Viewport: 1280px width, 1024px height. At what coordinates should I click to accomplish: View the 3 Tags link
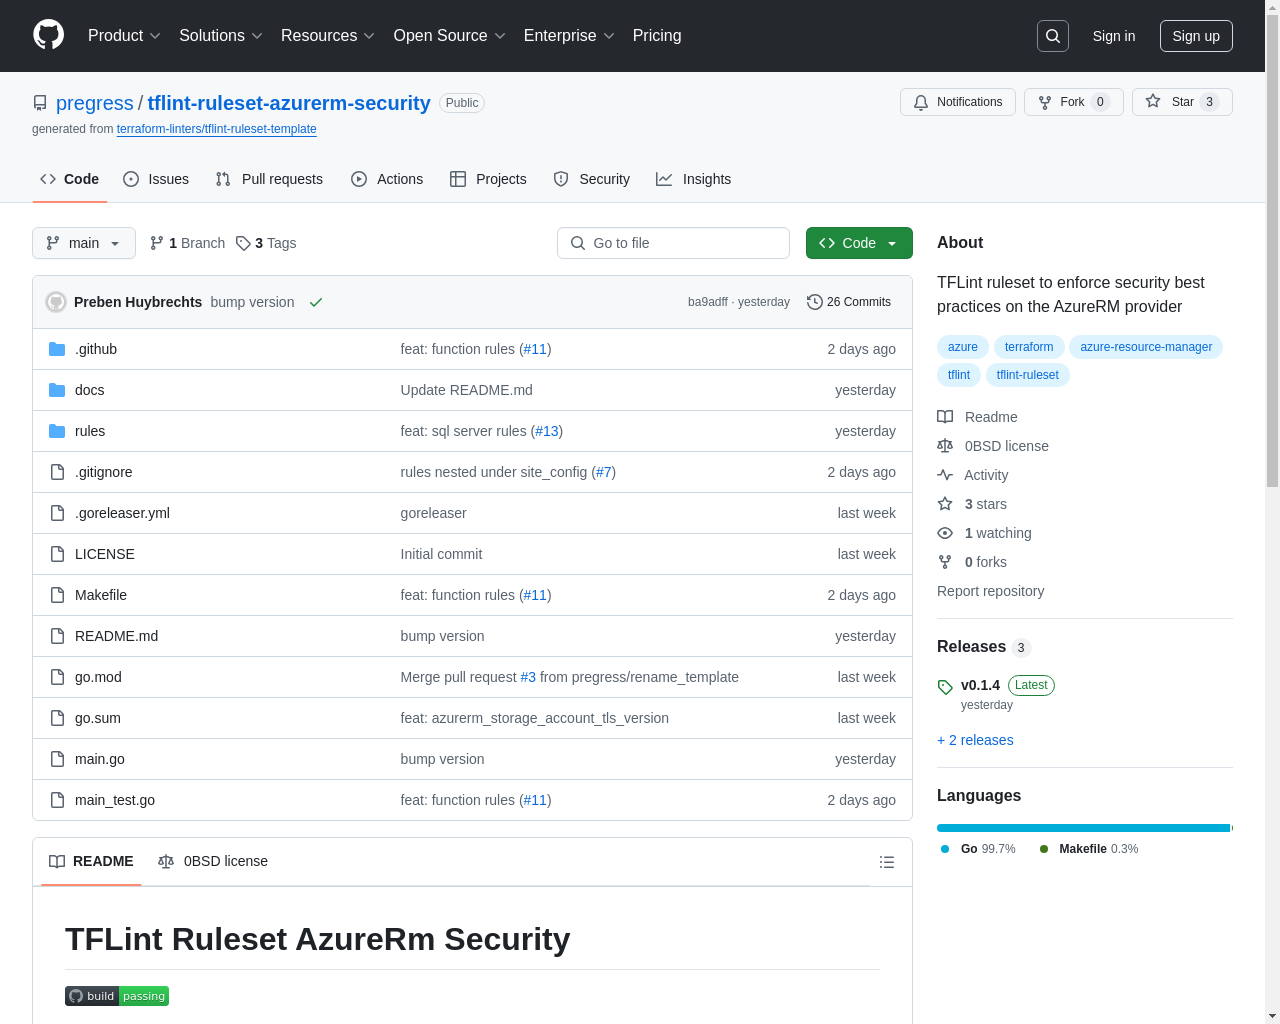point(266,243)
